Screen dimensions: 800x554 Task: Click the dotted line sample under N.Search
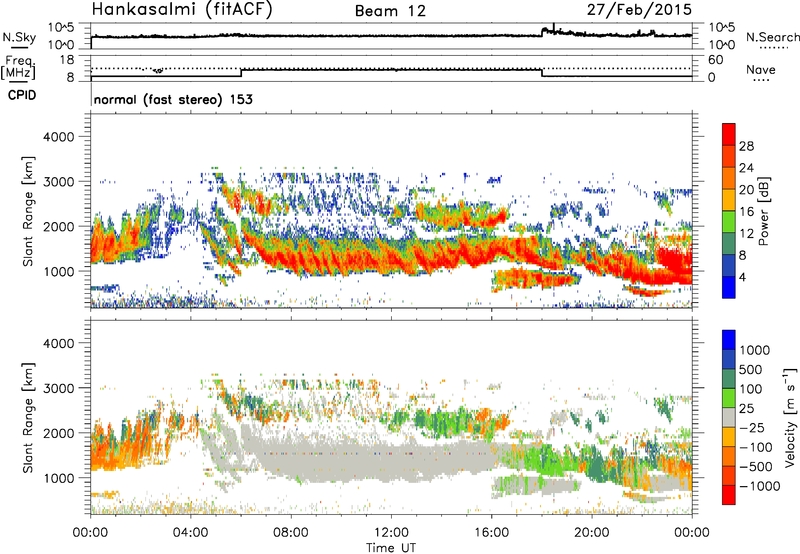pyautogui.click(x=774, y=49)
